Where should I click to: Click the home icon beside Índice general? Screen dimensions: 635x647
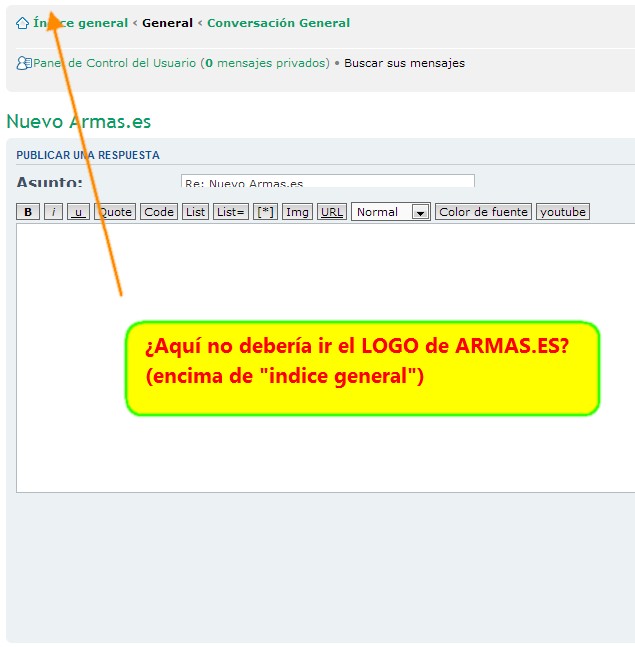tap(22, 23)
